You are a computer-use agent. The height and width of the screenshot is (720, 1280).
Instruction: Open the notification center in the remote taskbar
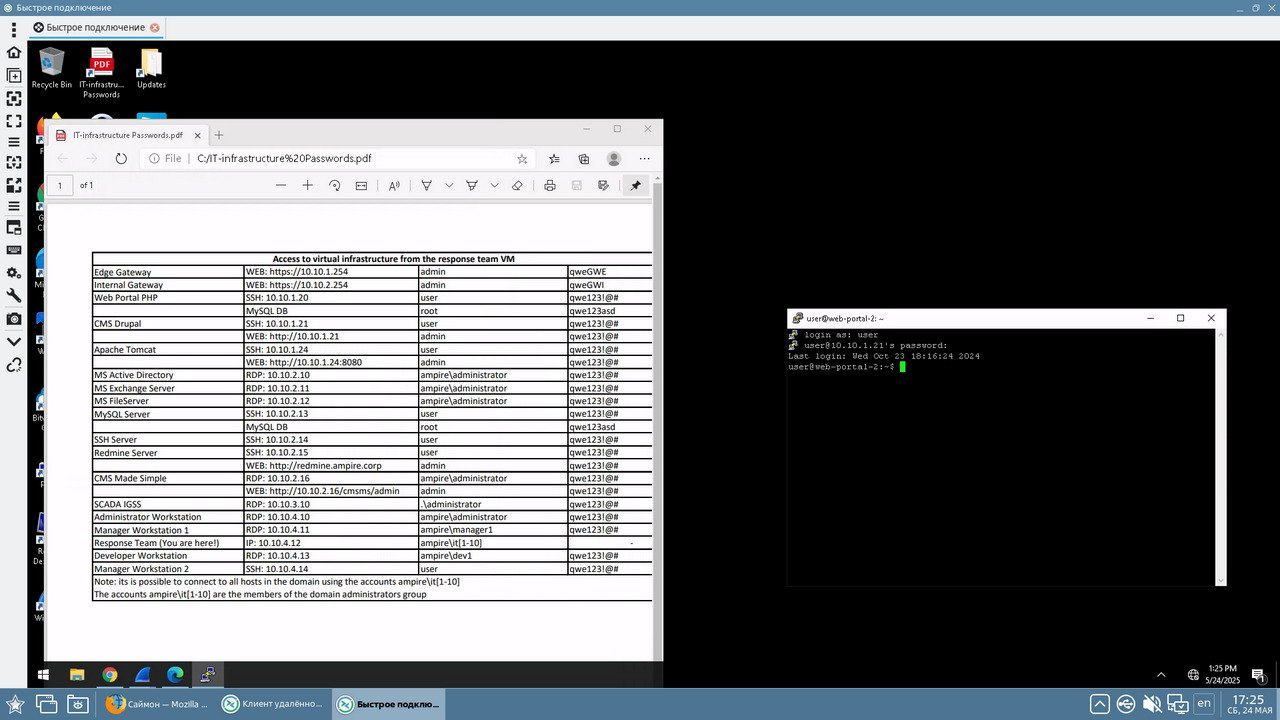pyautogui.click(x=1259, y=678)
